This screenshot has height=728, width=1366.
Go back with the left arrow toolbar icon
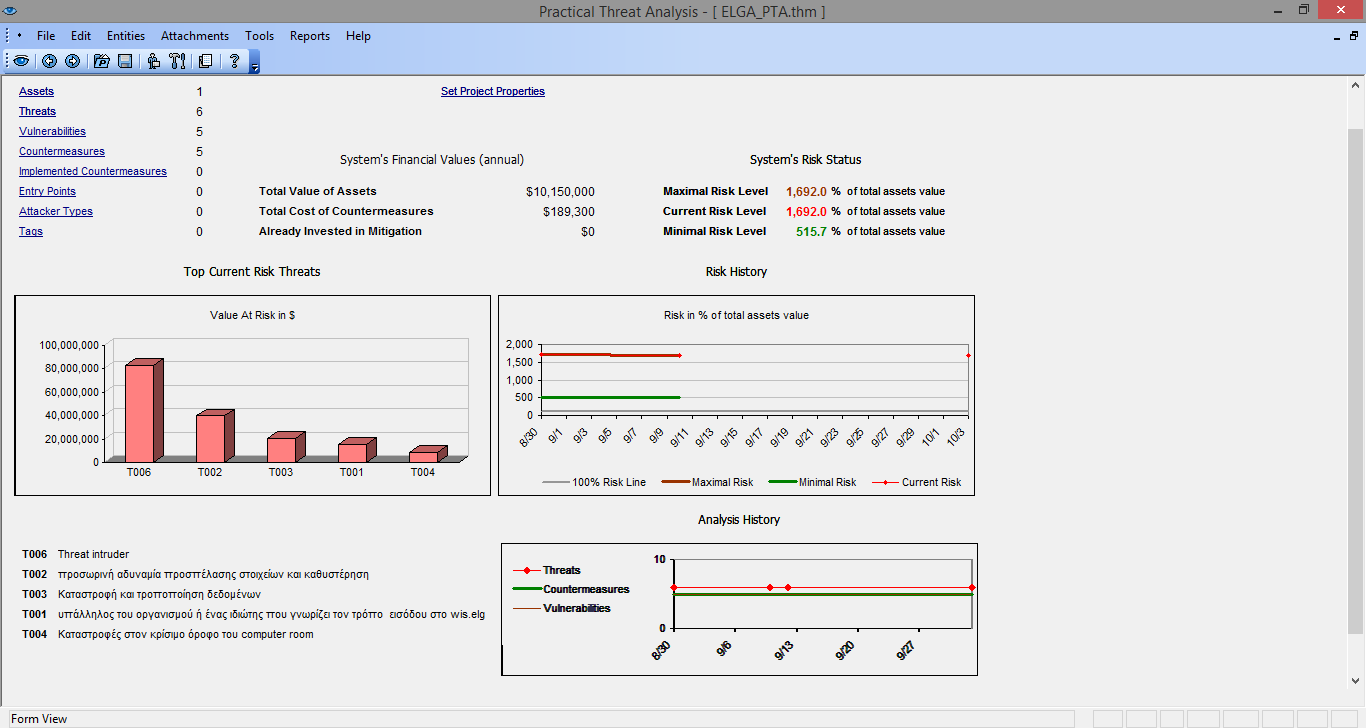click(x=49, y=61)
